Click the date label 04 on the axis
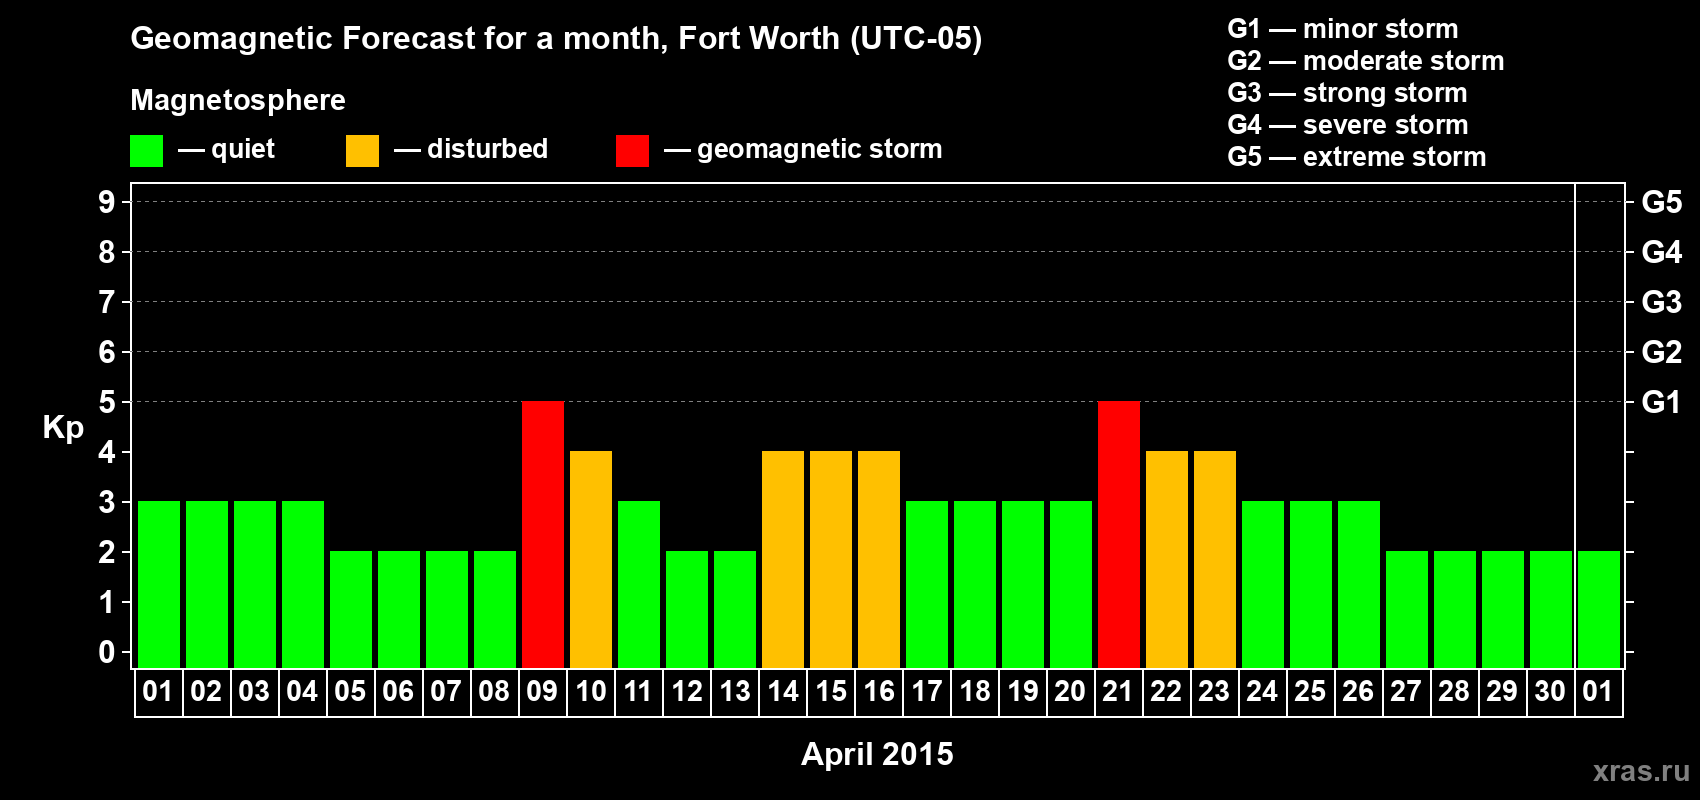This screenshot has height=800, width=1700. click(x=302, y=692)
